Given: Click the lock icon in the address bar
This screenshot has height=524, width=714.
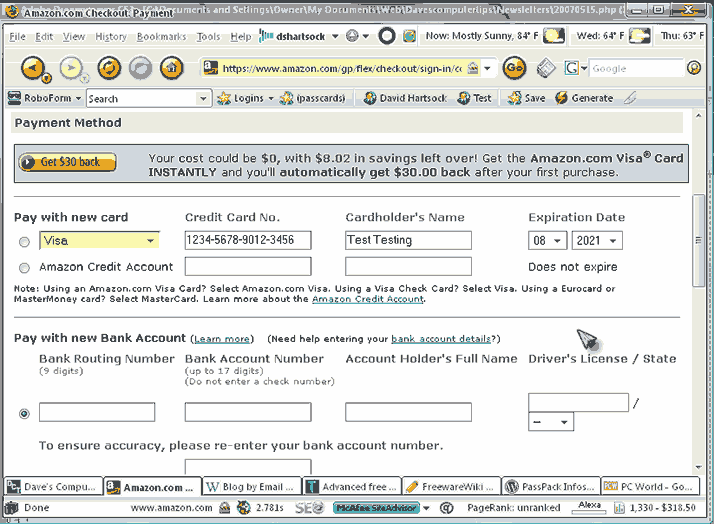Looking at the screenshot, I should coord(474,68).
